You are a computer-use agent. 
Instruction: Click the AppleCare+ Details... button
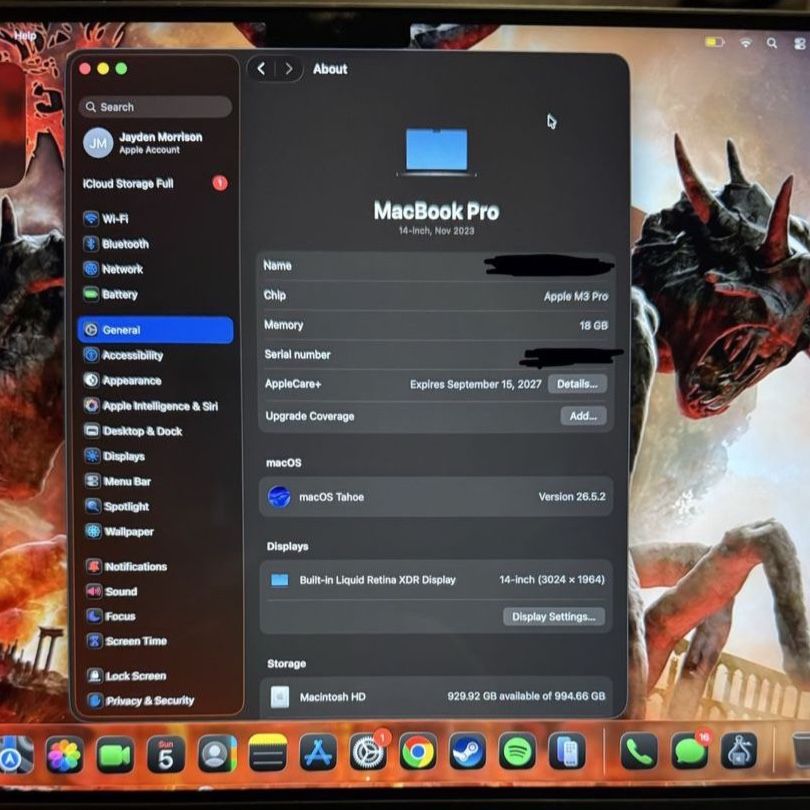point(577,384)
